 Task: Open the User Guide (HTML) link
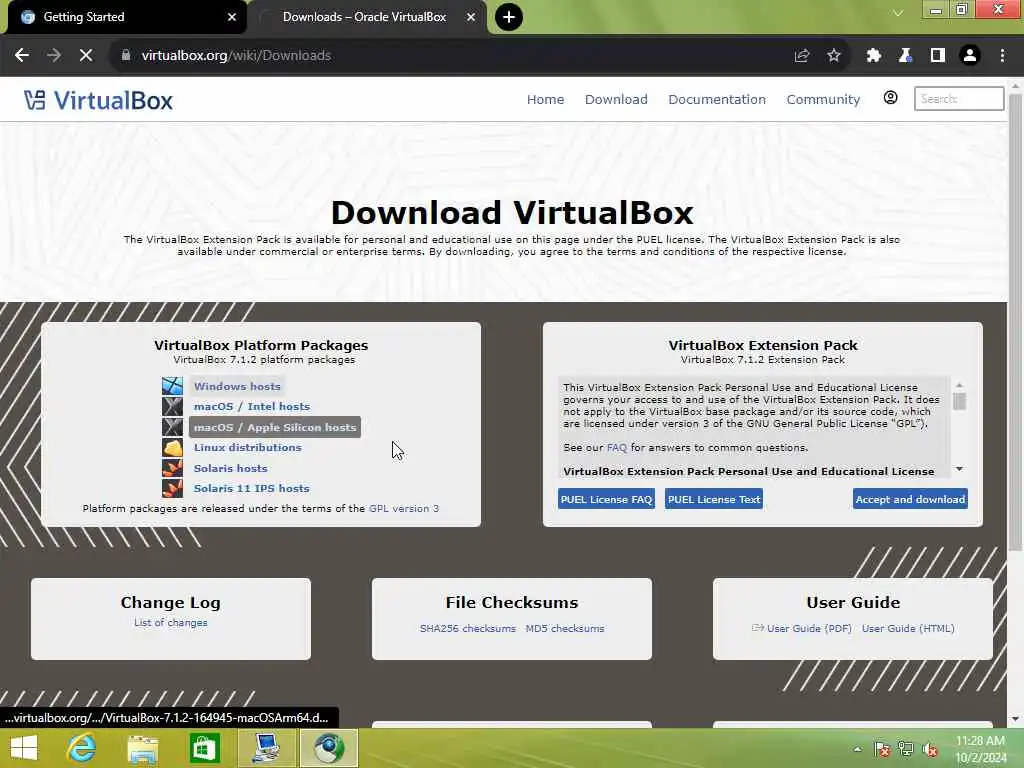tap(908, 629)
